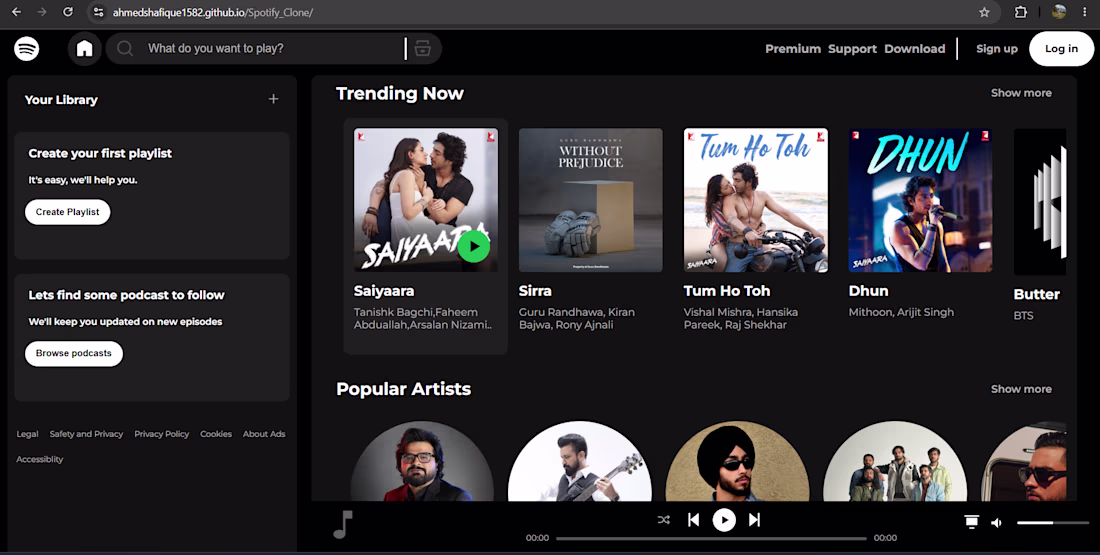Focus the 'What do you want to play?' field
This screenshot has height=555, width=1100.
click(x=274, y=48)
